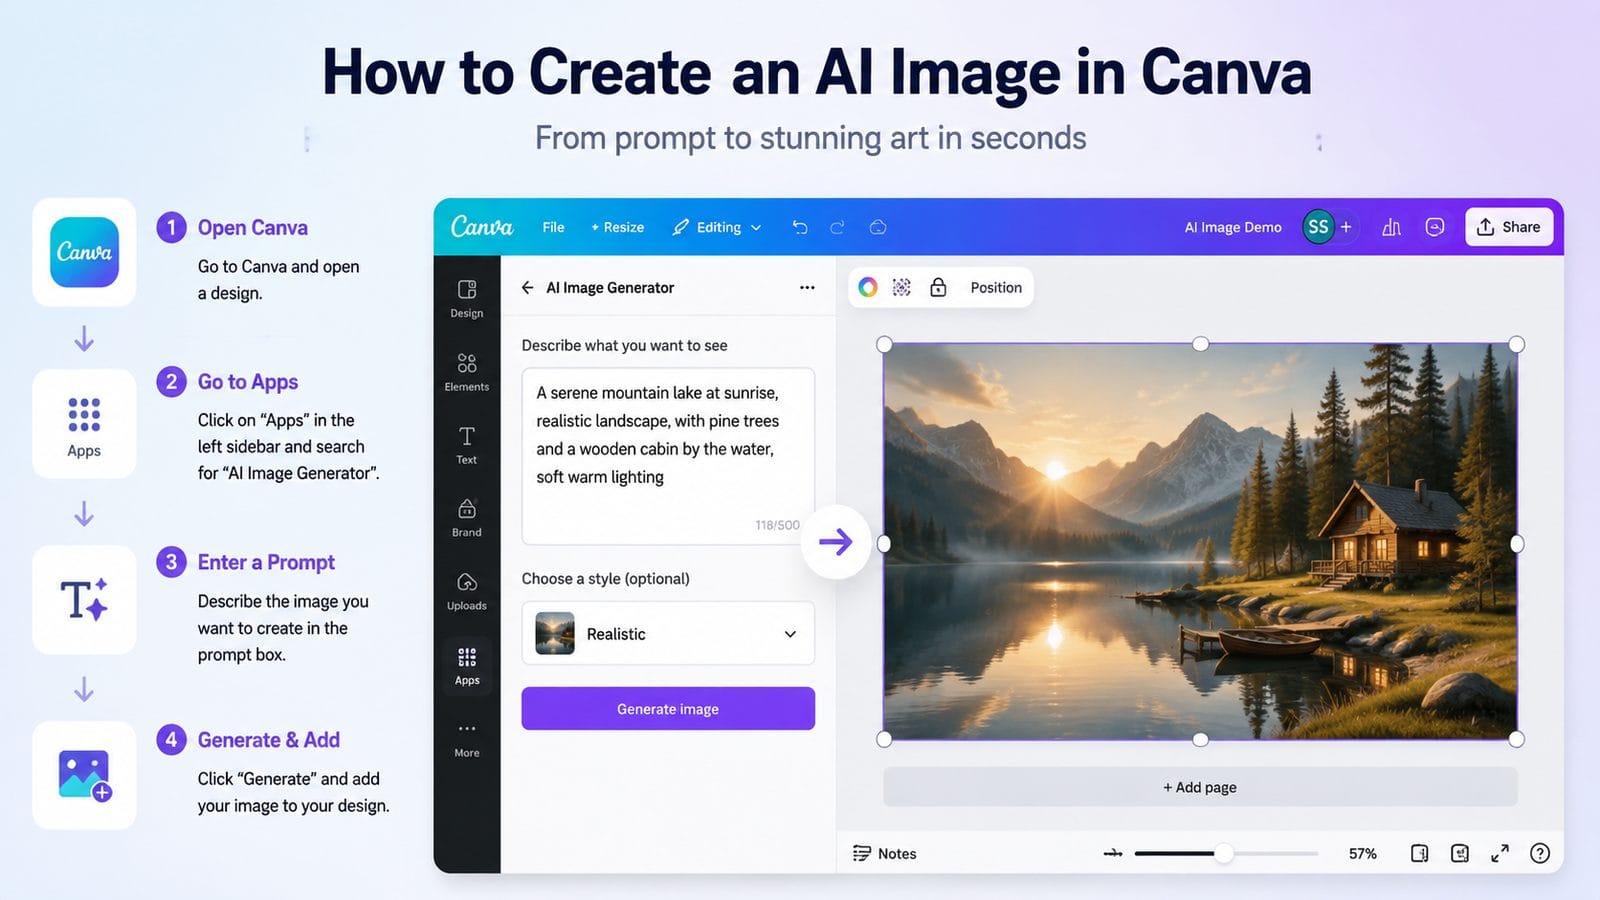Open the analytics bar chart icon
Image resolution: width=1600 pixels, height=900 pixels.
1391,227
